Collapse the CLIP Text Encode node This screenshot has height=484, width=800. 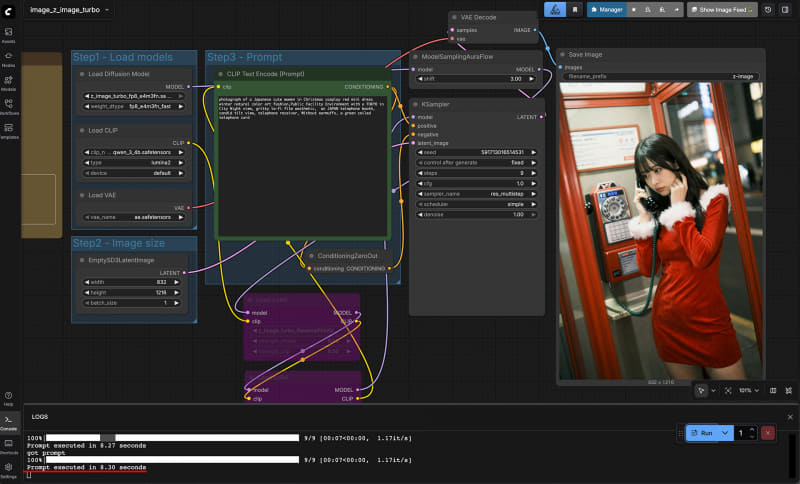click(x=220, y=74)
